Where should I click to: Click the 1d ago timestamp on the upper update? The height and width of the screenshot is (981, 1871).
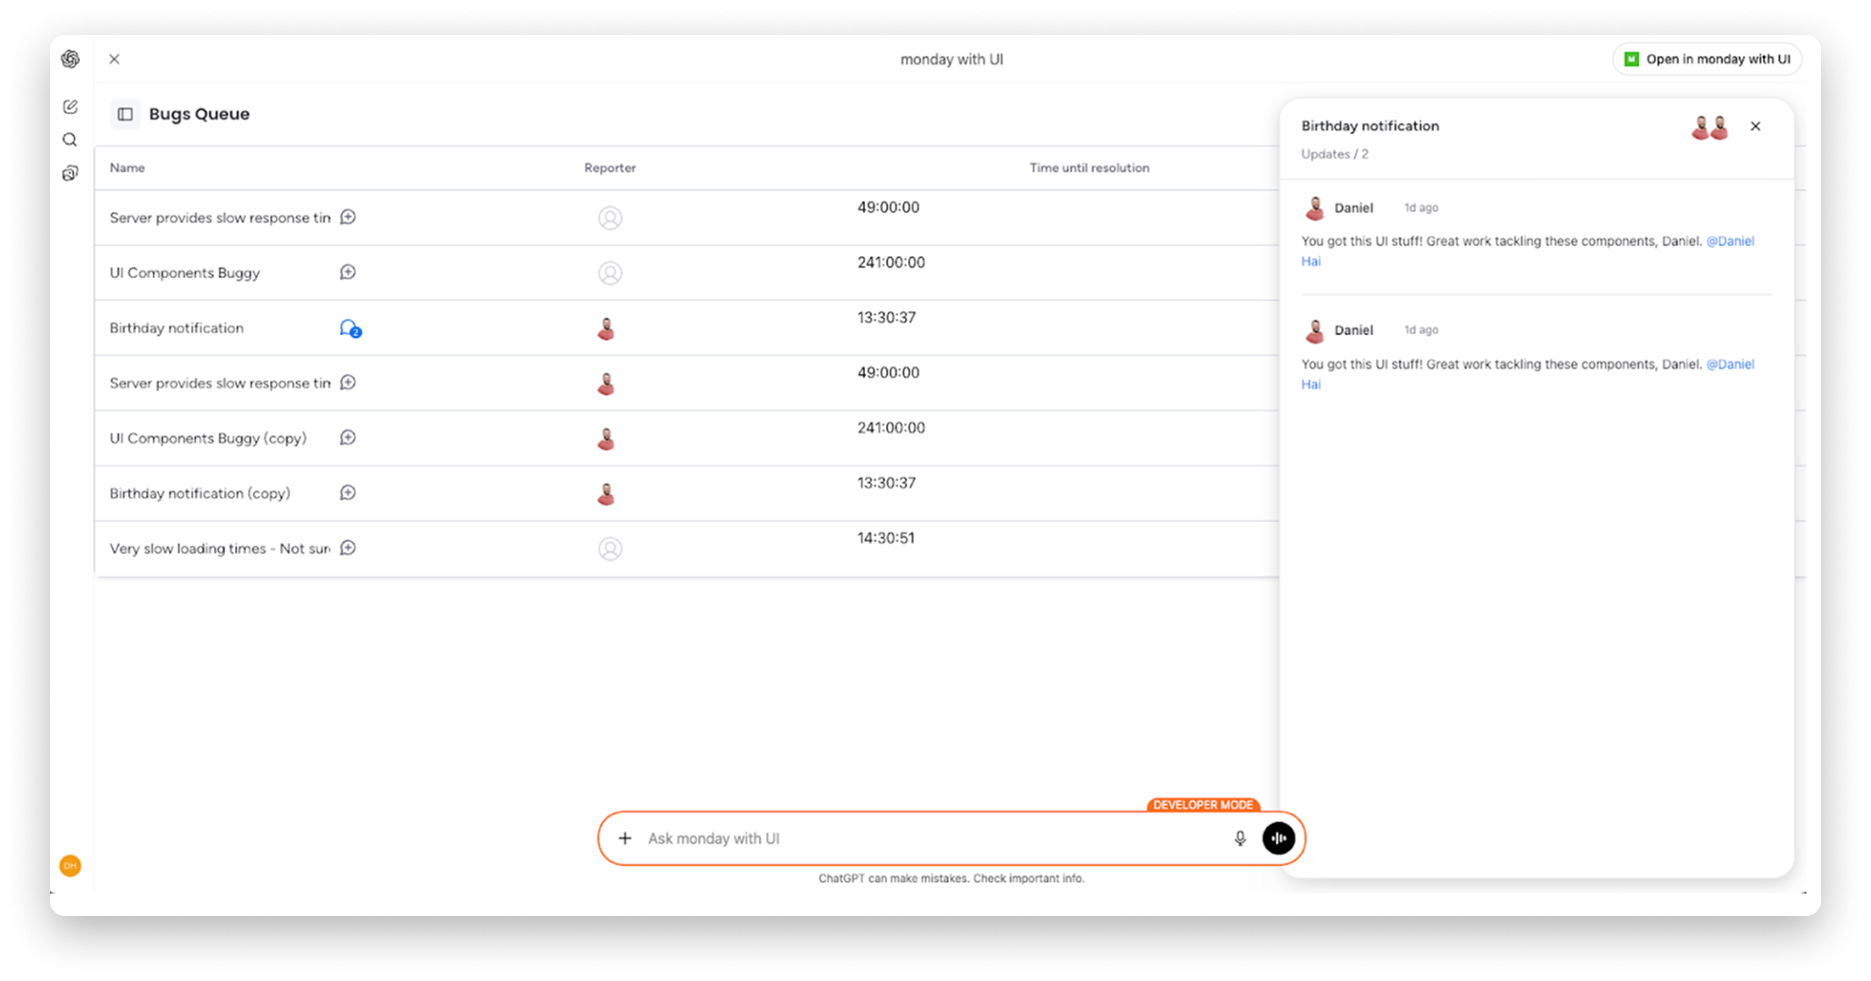pos(1421,208)
